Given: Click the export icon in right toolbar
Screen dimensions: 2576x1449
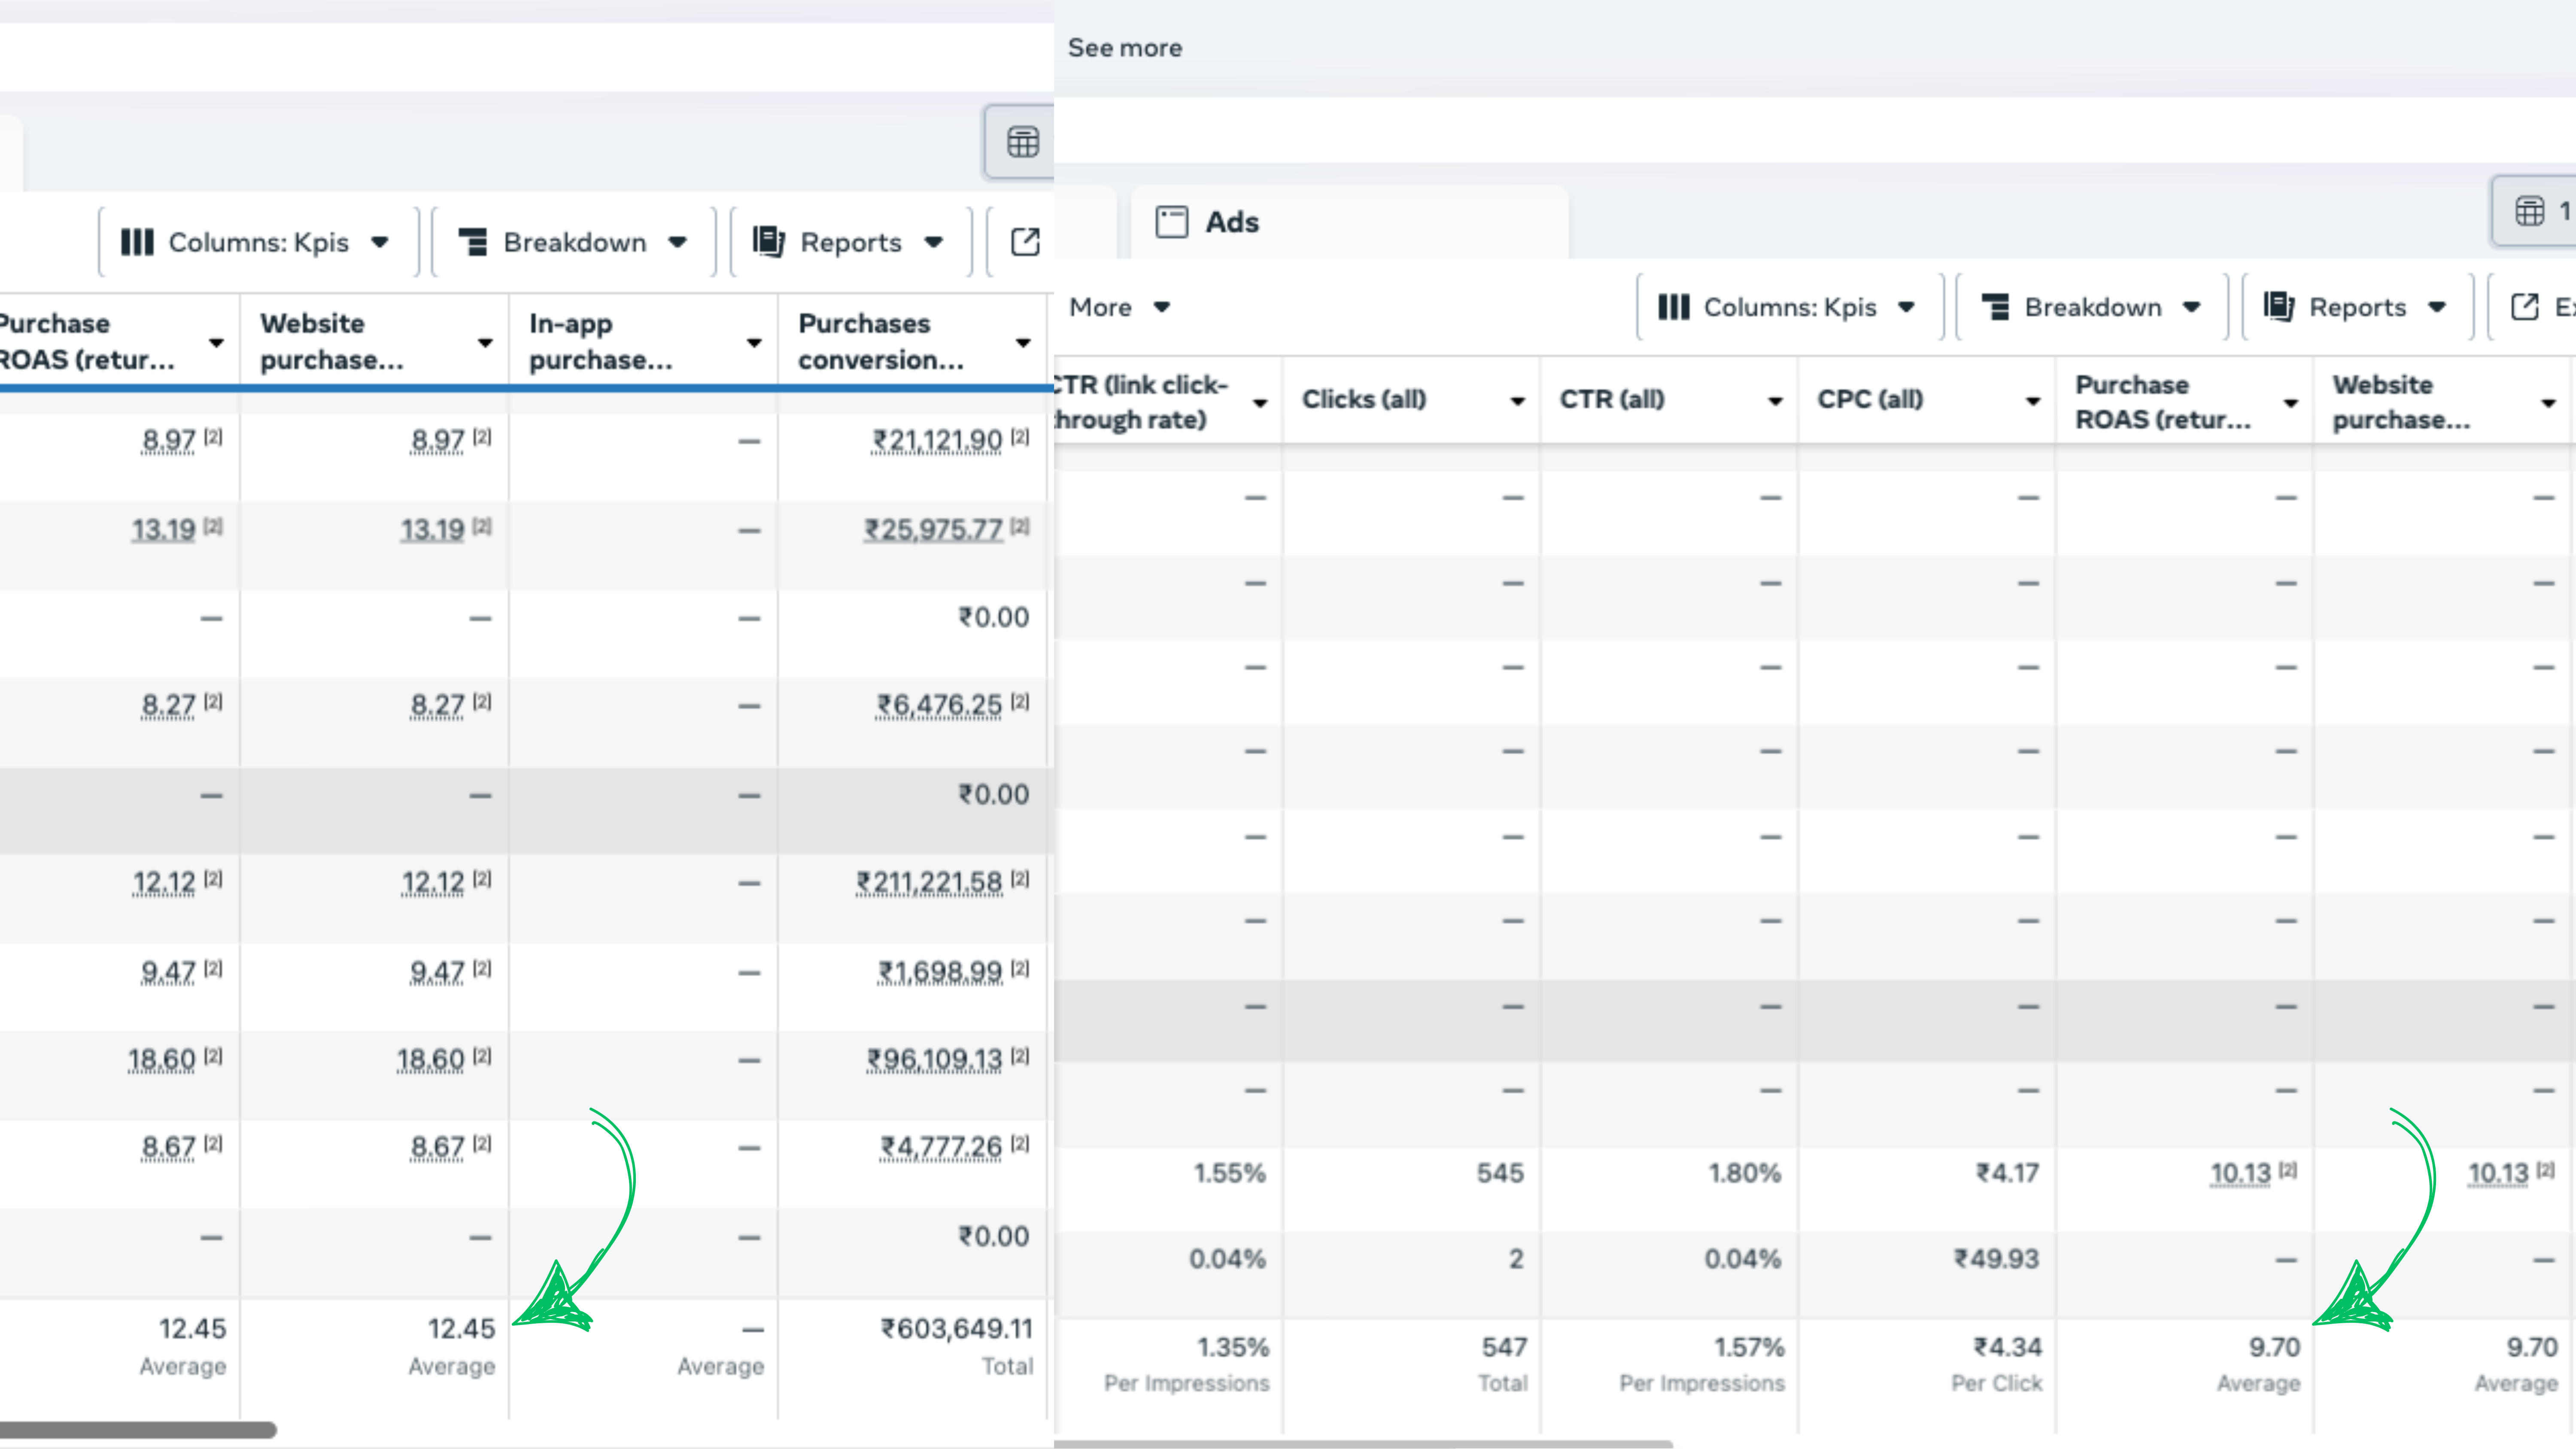Looking at the screenshot, I should [x=2525, y=307].
